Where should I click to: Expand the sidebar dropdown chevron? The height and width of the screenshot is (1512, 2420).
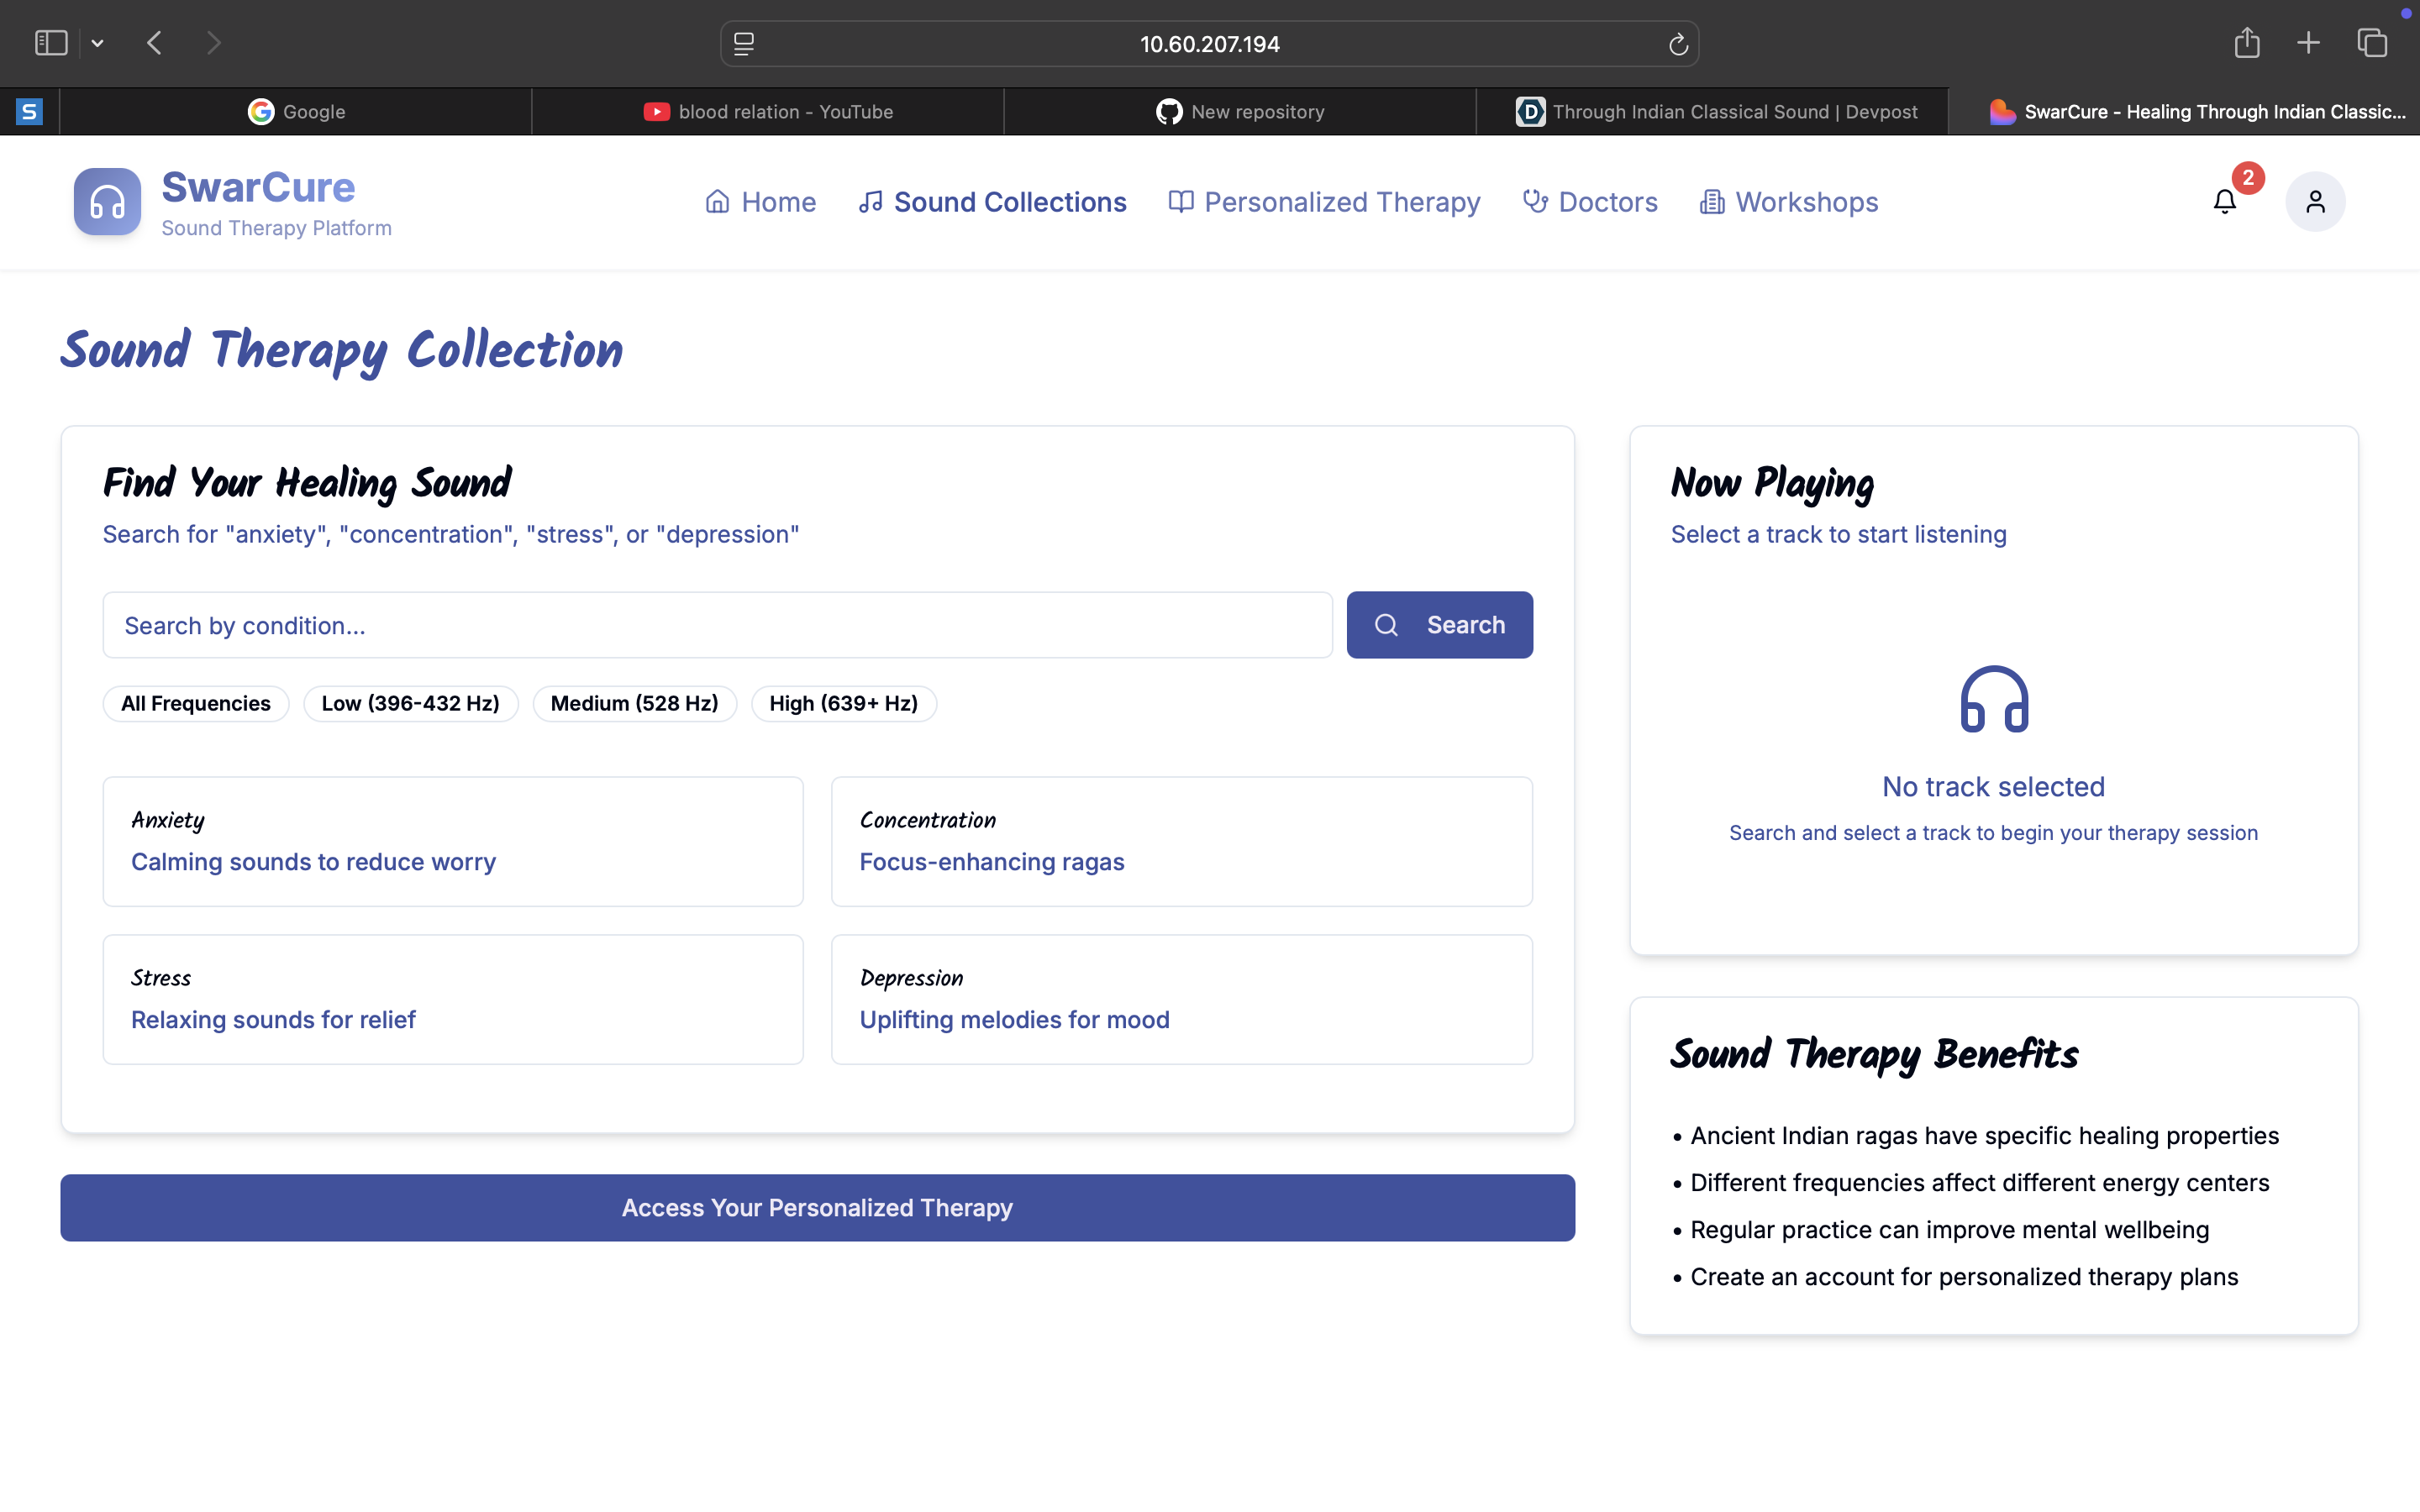[x=97, y=43]
